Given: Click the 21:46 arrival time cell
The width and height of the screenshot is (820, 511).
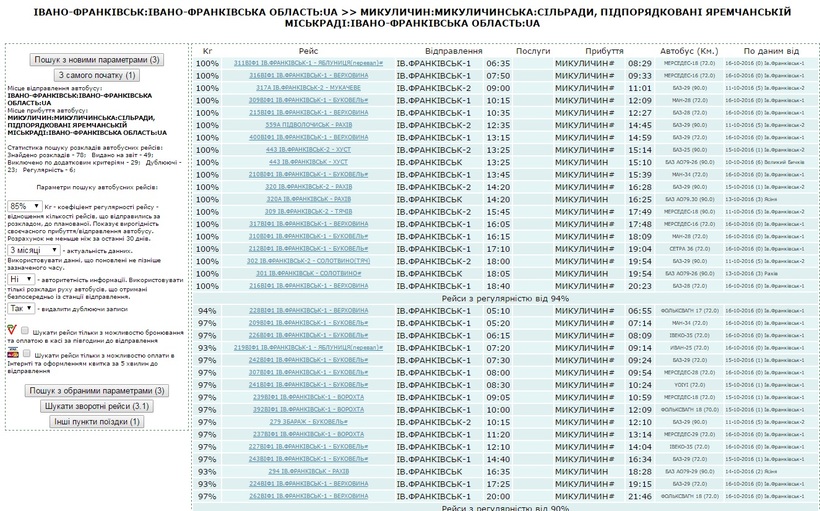Looking at the screenshot, I should click(x=640, y=496).
